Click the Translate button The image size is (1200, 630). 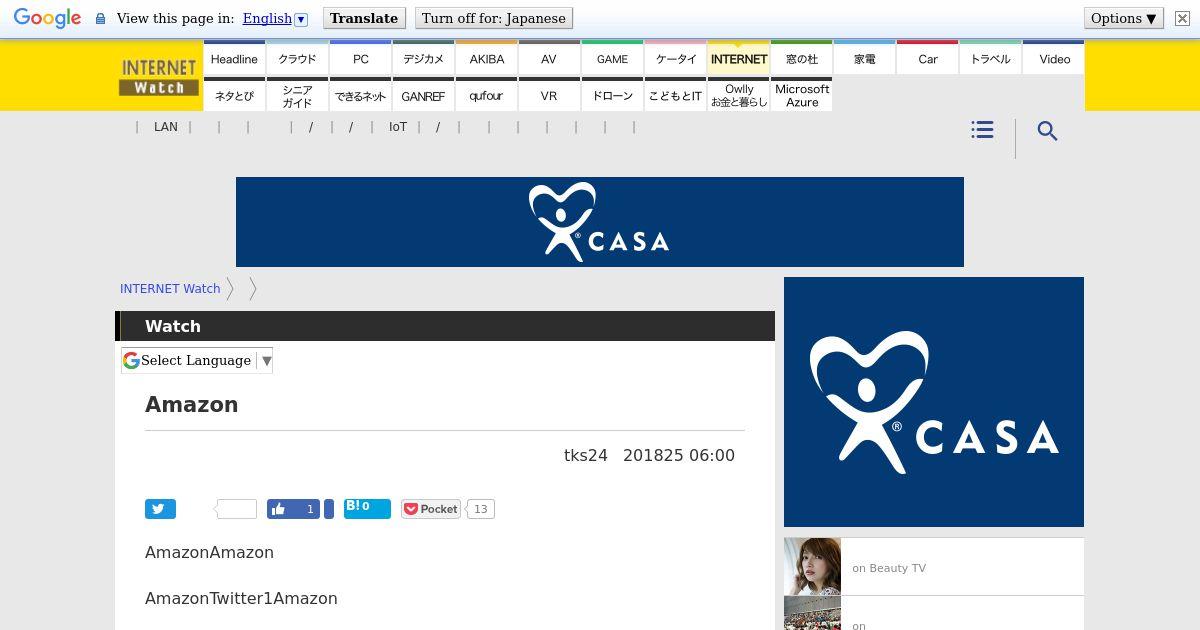point(364,18)
